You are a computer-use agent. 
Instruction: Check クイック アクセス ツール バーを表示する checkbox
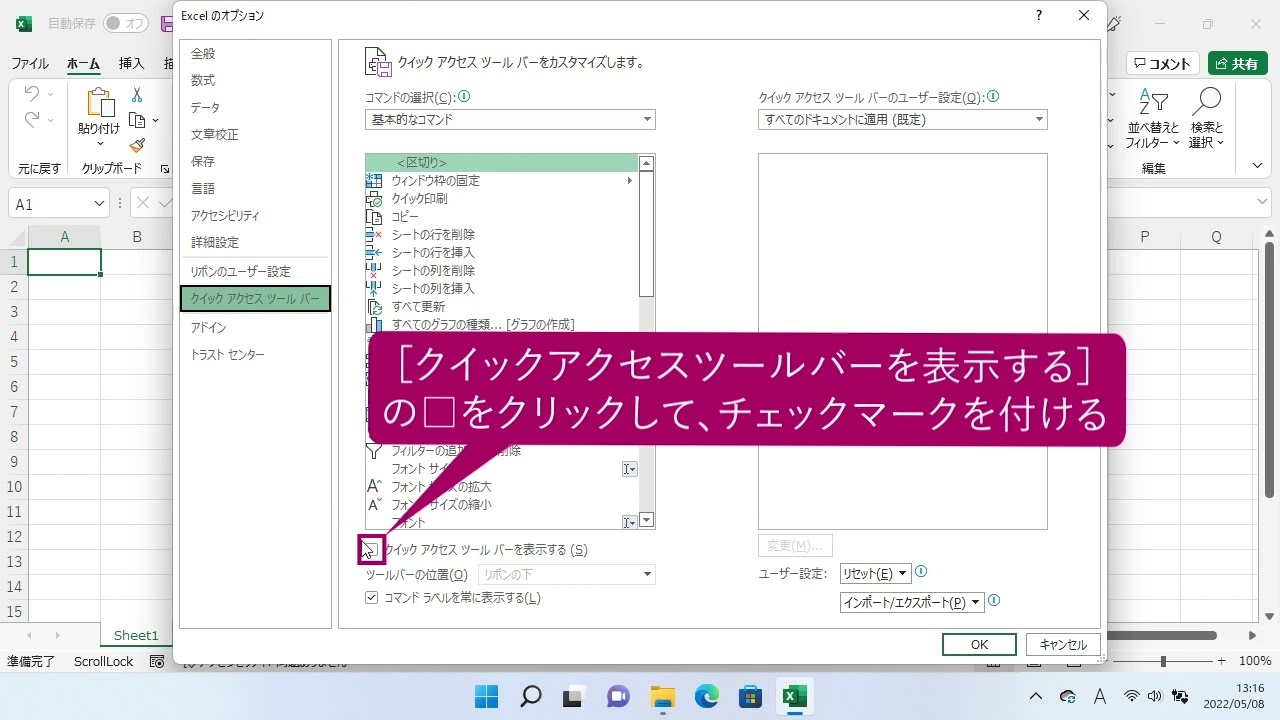[372, 550]
